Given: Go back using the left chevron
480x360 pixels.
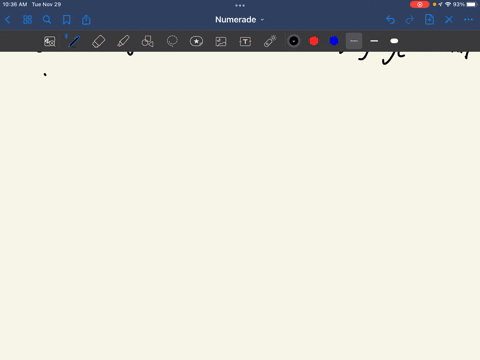Looking at the screenshot, I should (x=8, y=20).
